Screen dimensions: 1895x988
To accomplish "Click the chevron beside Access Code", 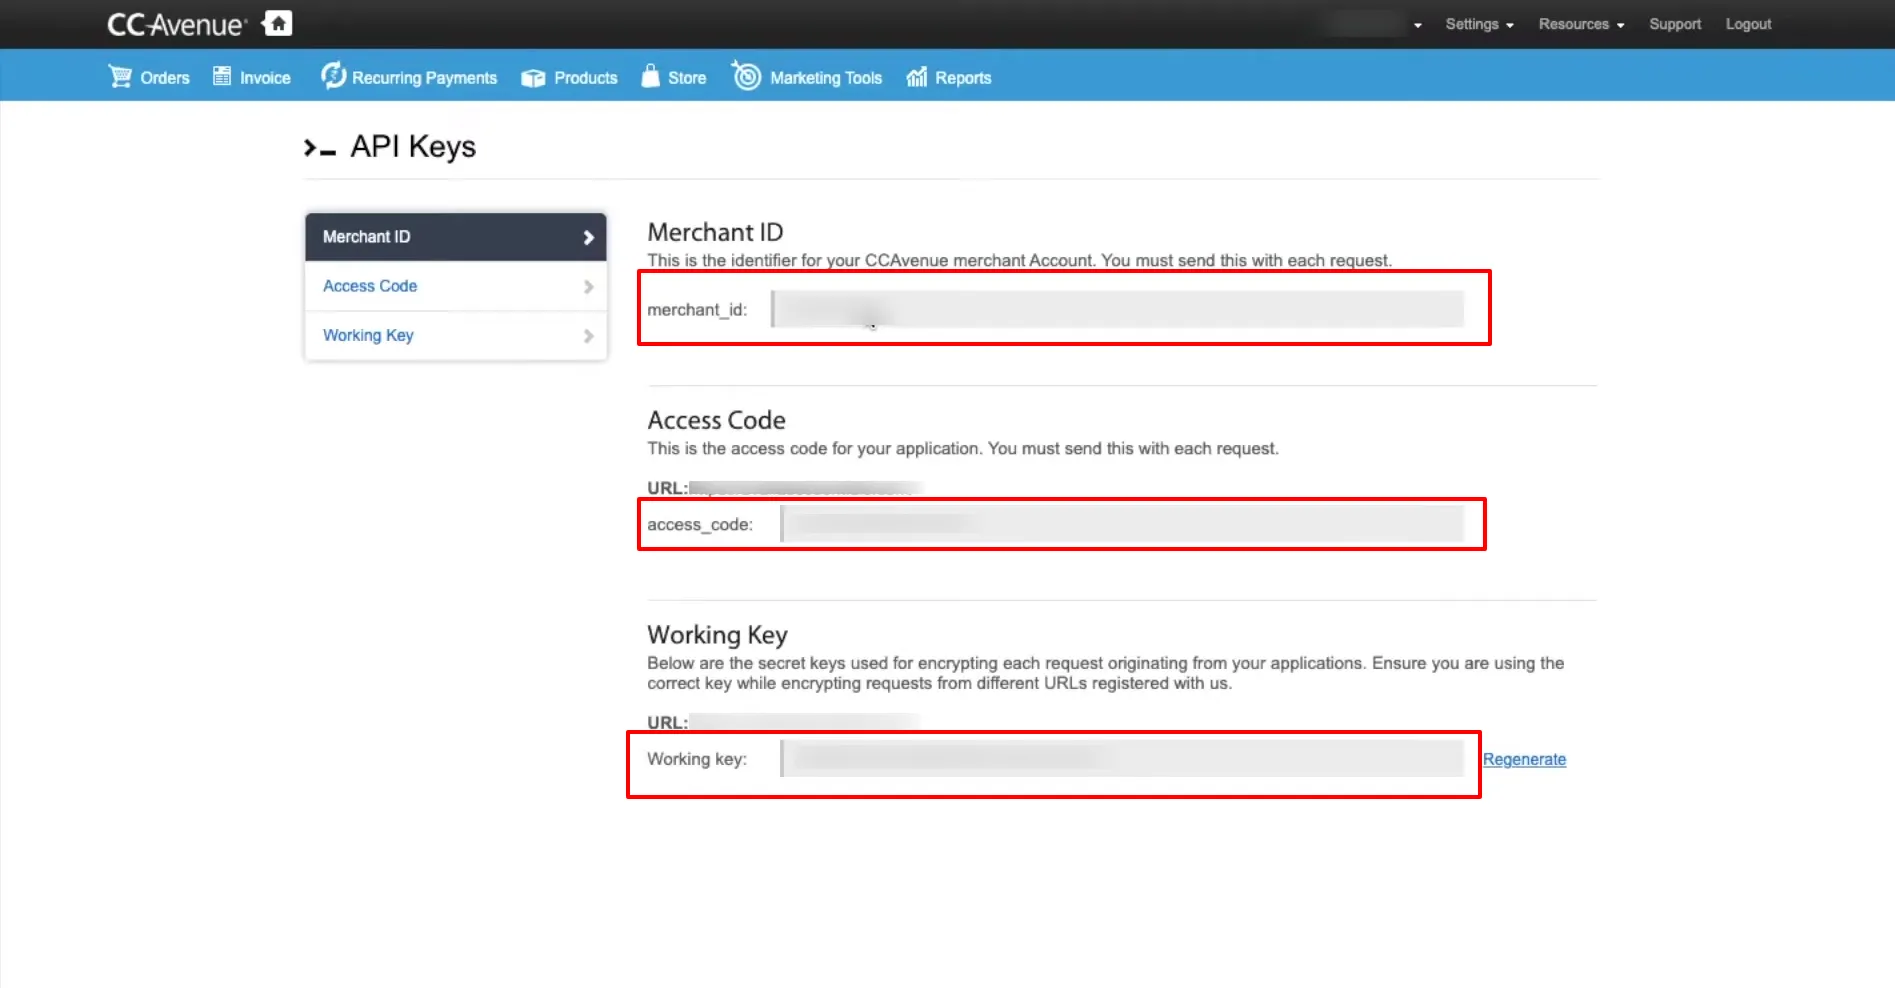I will 588,286.
